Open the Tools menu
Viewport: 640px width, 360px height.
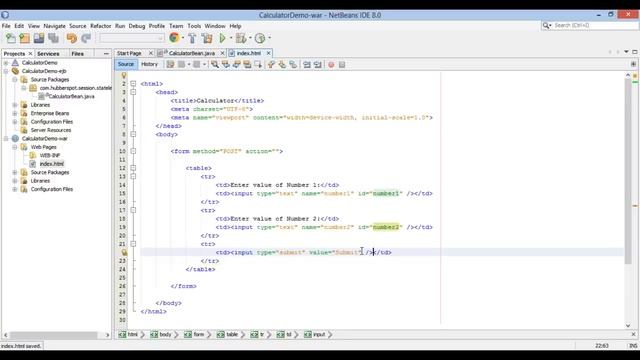[194, 26]
